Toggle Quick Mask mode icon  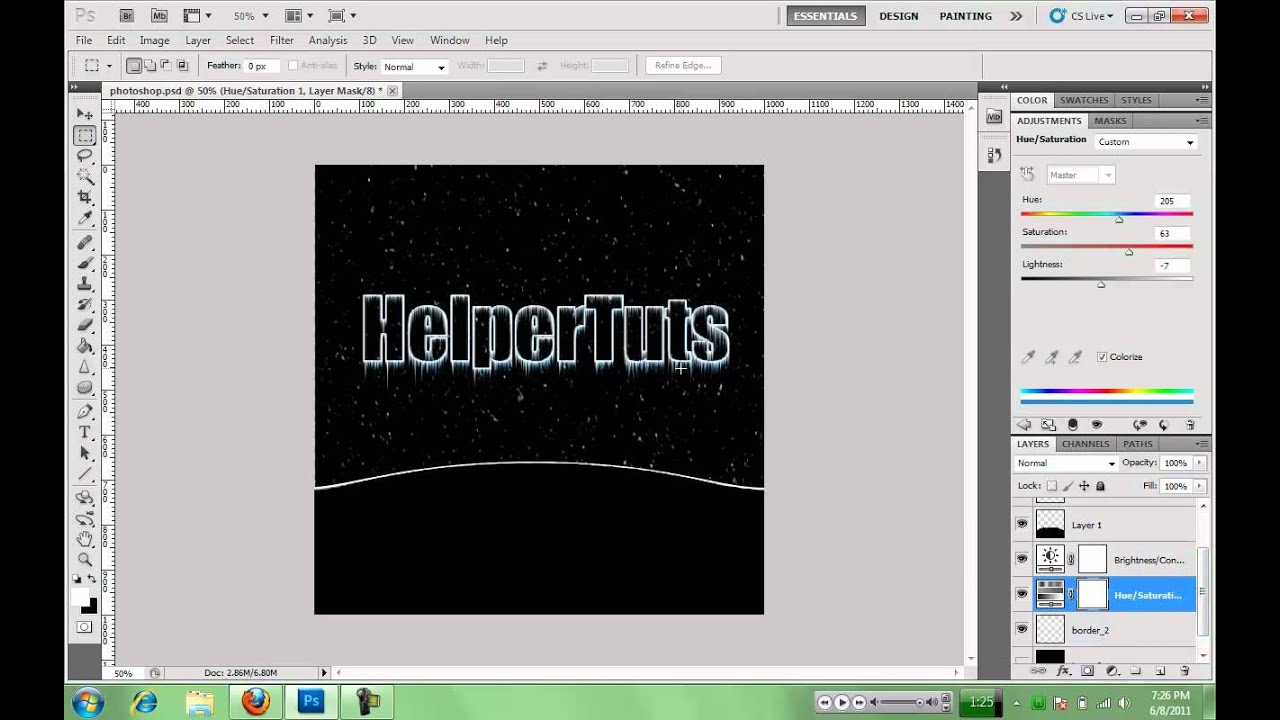click(x=85, y=627)
